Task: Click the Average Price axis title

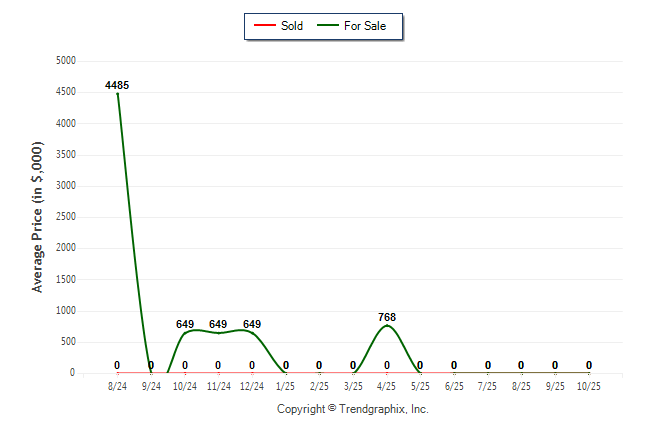Action: [x=38, y=216]
